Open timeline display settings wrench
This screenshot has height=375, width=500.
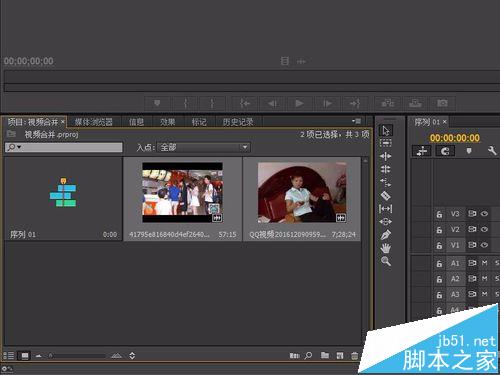click(x=492, y=151)
